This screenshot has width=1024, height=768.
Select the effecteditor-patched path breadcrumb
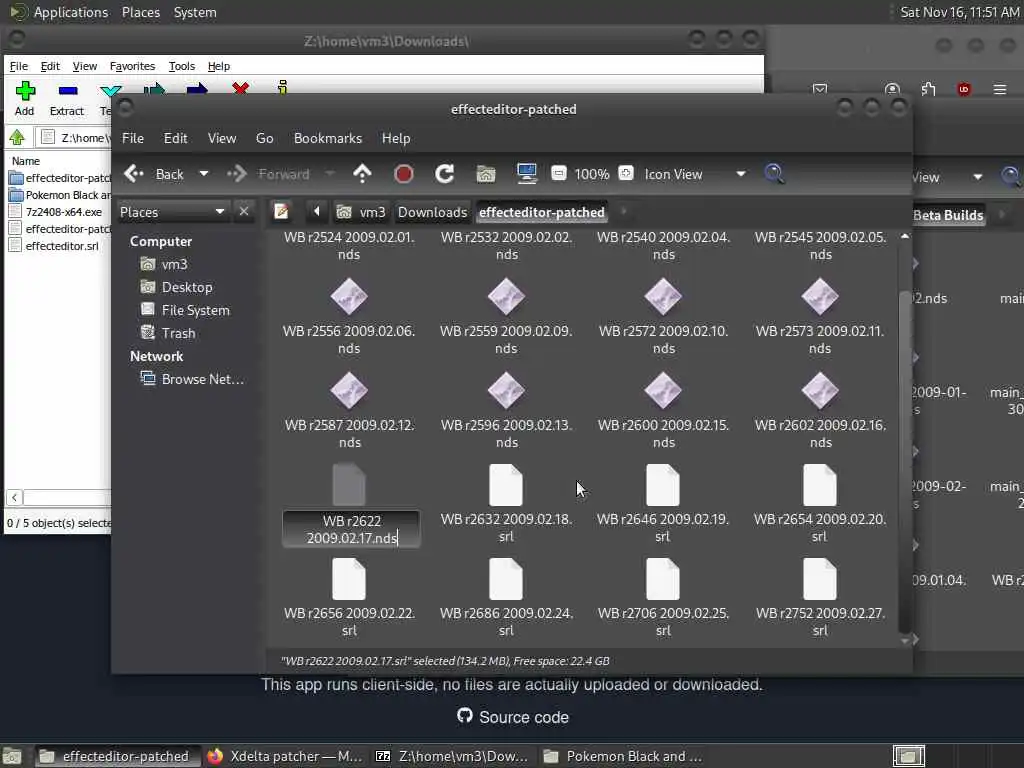tap(541, 212)
